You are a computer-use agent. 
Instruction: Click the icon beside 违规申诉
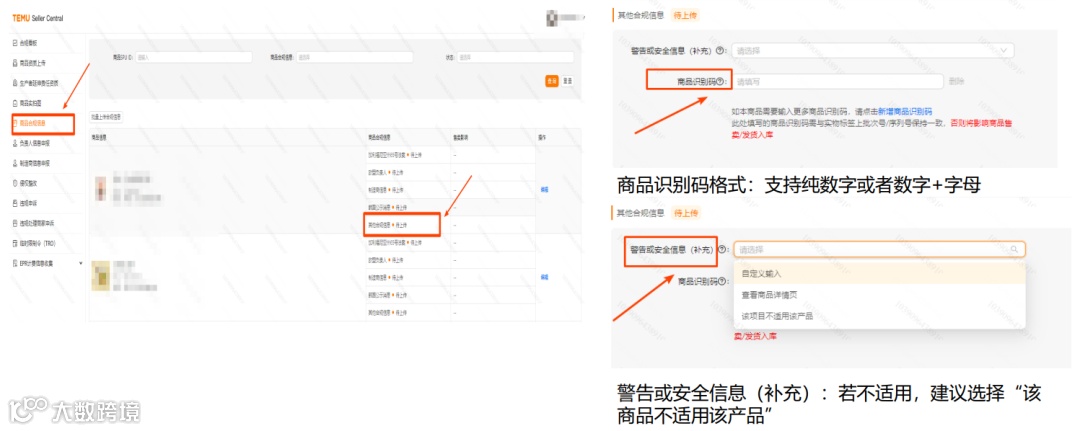[x=15, y=203]
